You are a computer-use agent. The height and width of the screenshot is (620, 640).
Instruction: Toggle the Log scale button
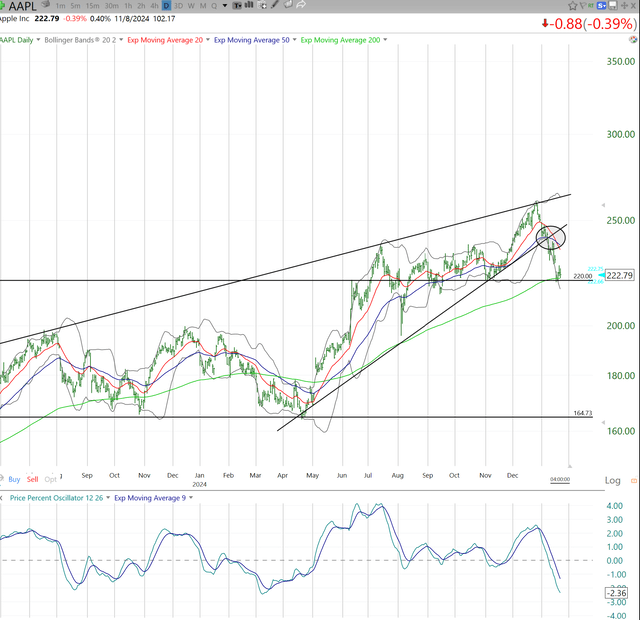point(613,480)
